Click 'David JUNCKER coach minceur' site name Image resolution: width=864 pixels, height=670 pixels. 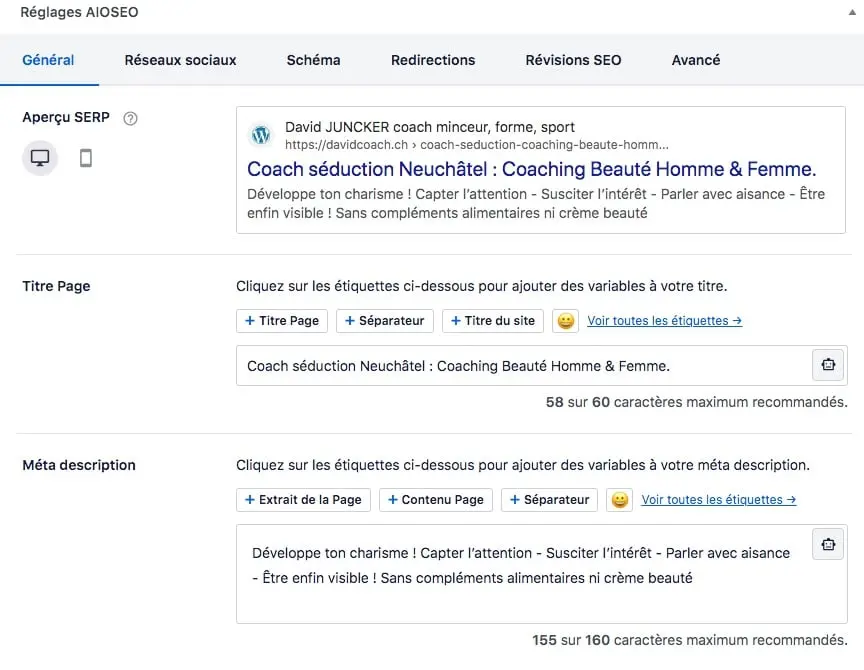pyautogui.click(x=430, y=127)
